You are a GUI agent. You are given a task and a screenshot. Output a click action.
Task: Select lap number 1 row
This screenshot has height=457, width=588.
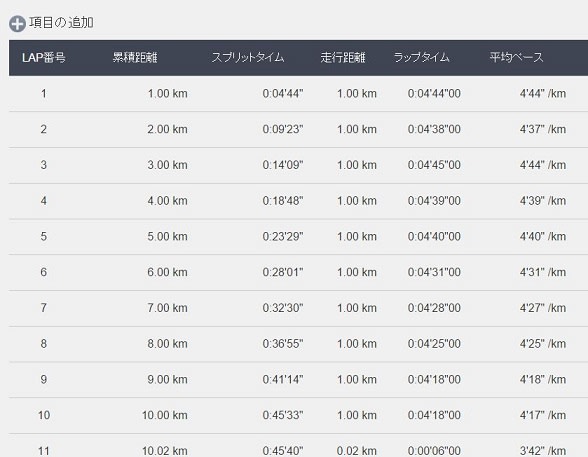tap(298, 93)
